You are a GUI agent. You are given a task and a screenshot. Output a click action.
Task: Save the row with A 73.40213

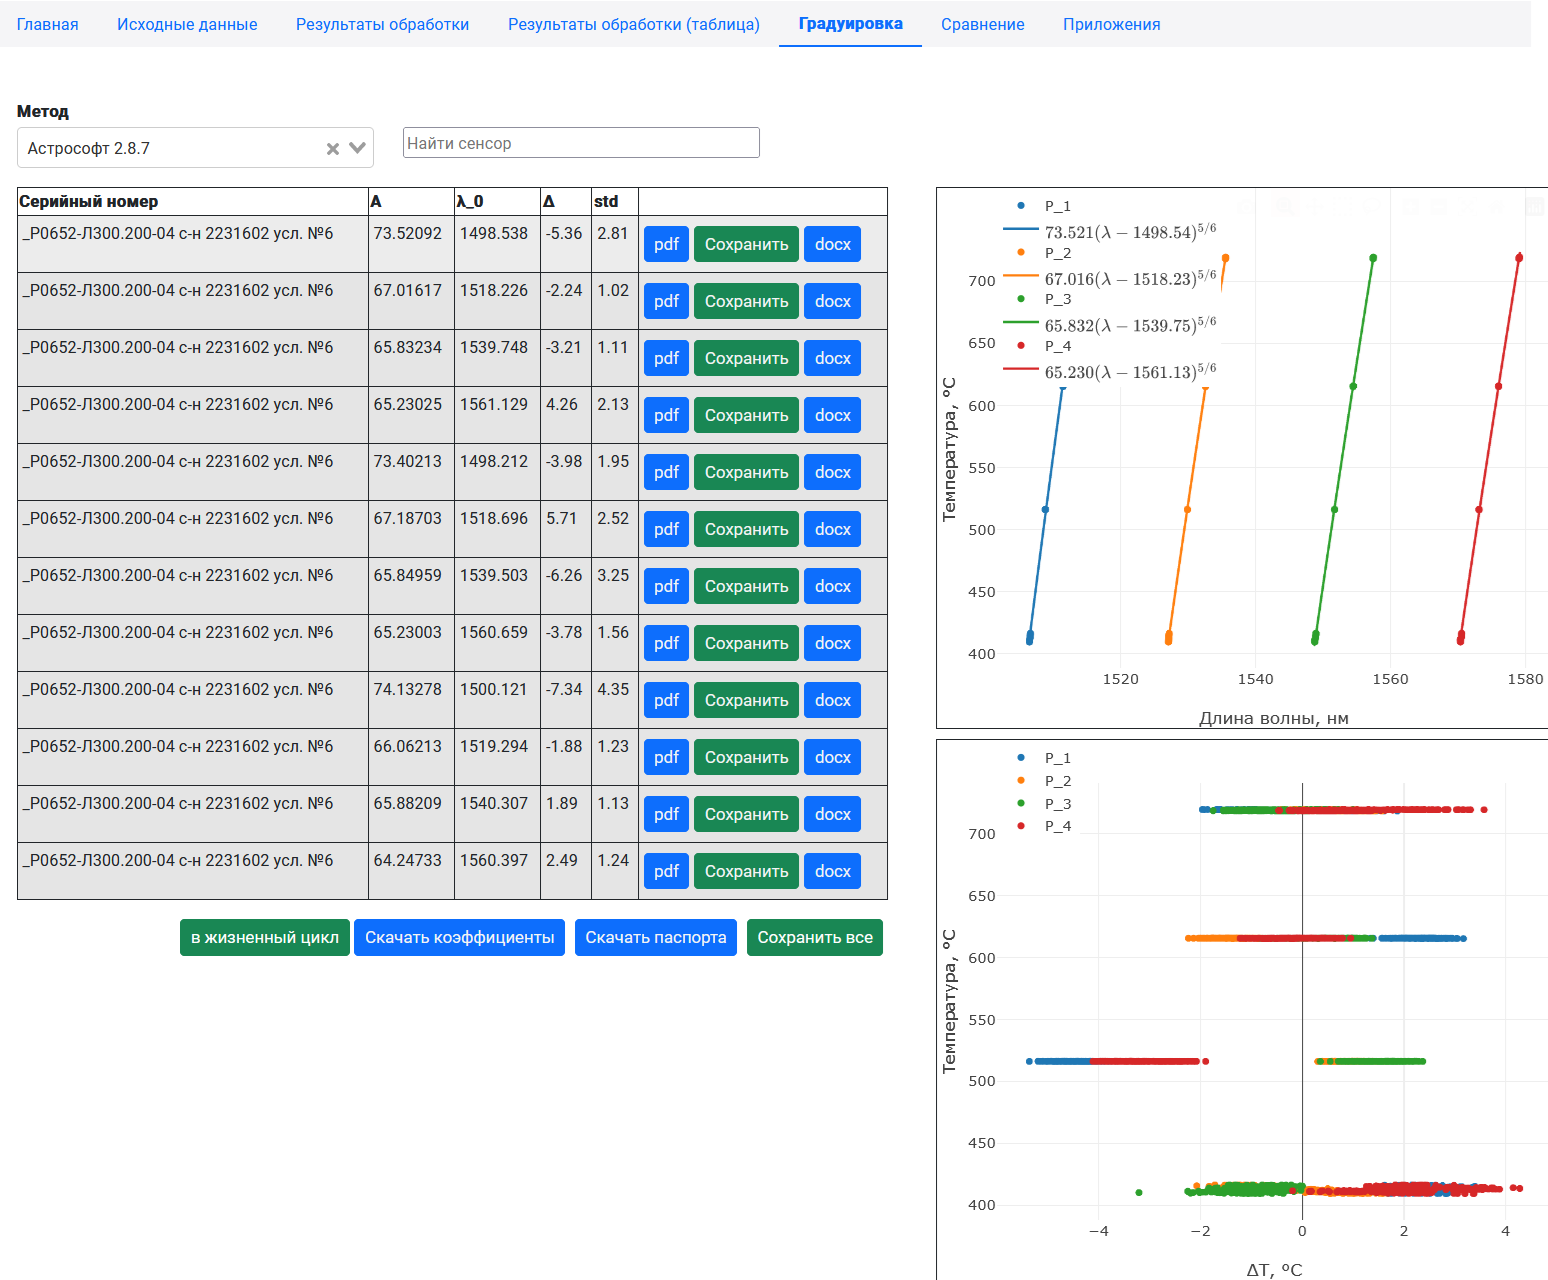click(x=746, y=472)
